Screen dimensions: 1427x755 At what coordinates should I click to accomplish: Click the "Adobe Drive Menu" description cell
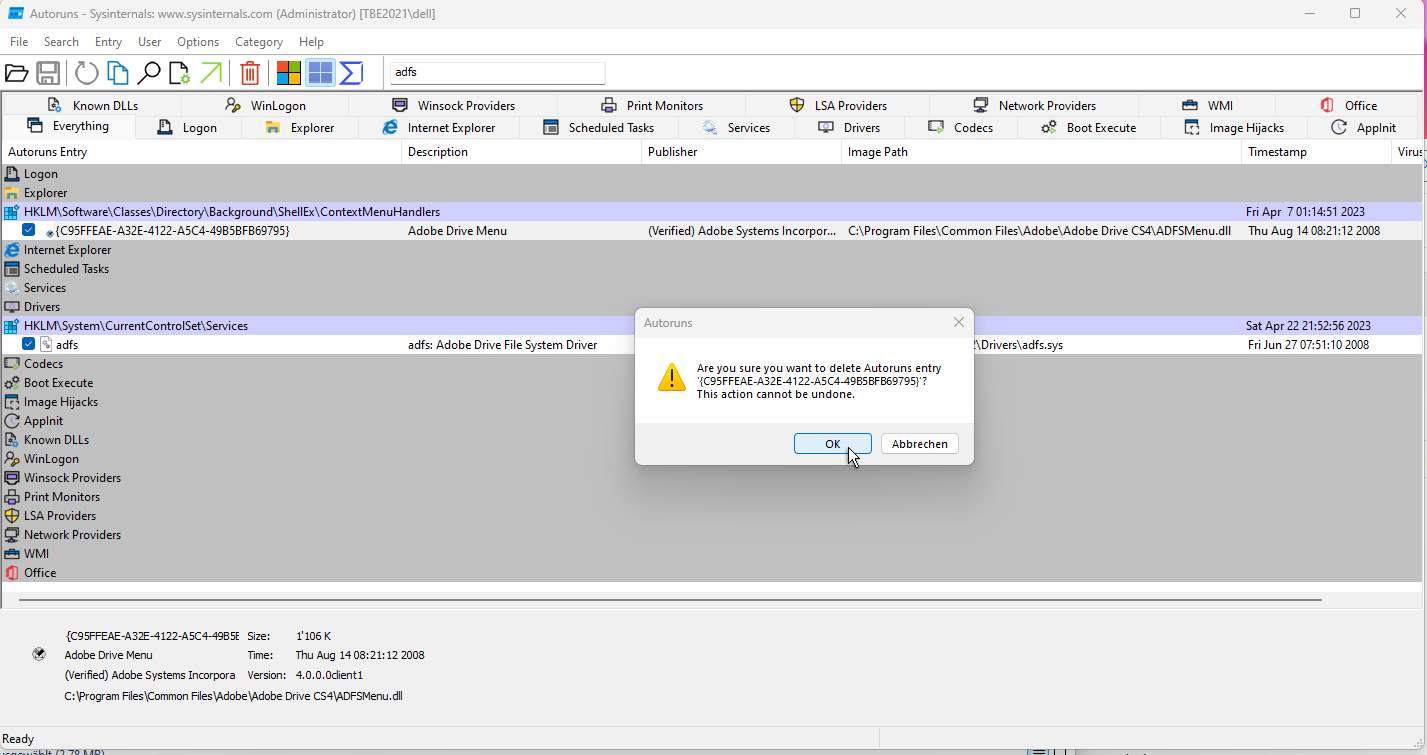coord(457,231)
